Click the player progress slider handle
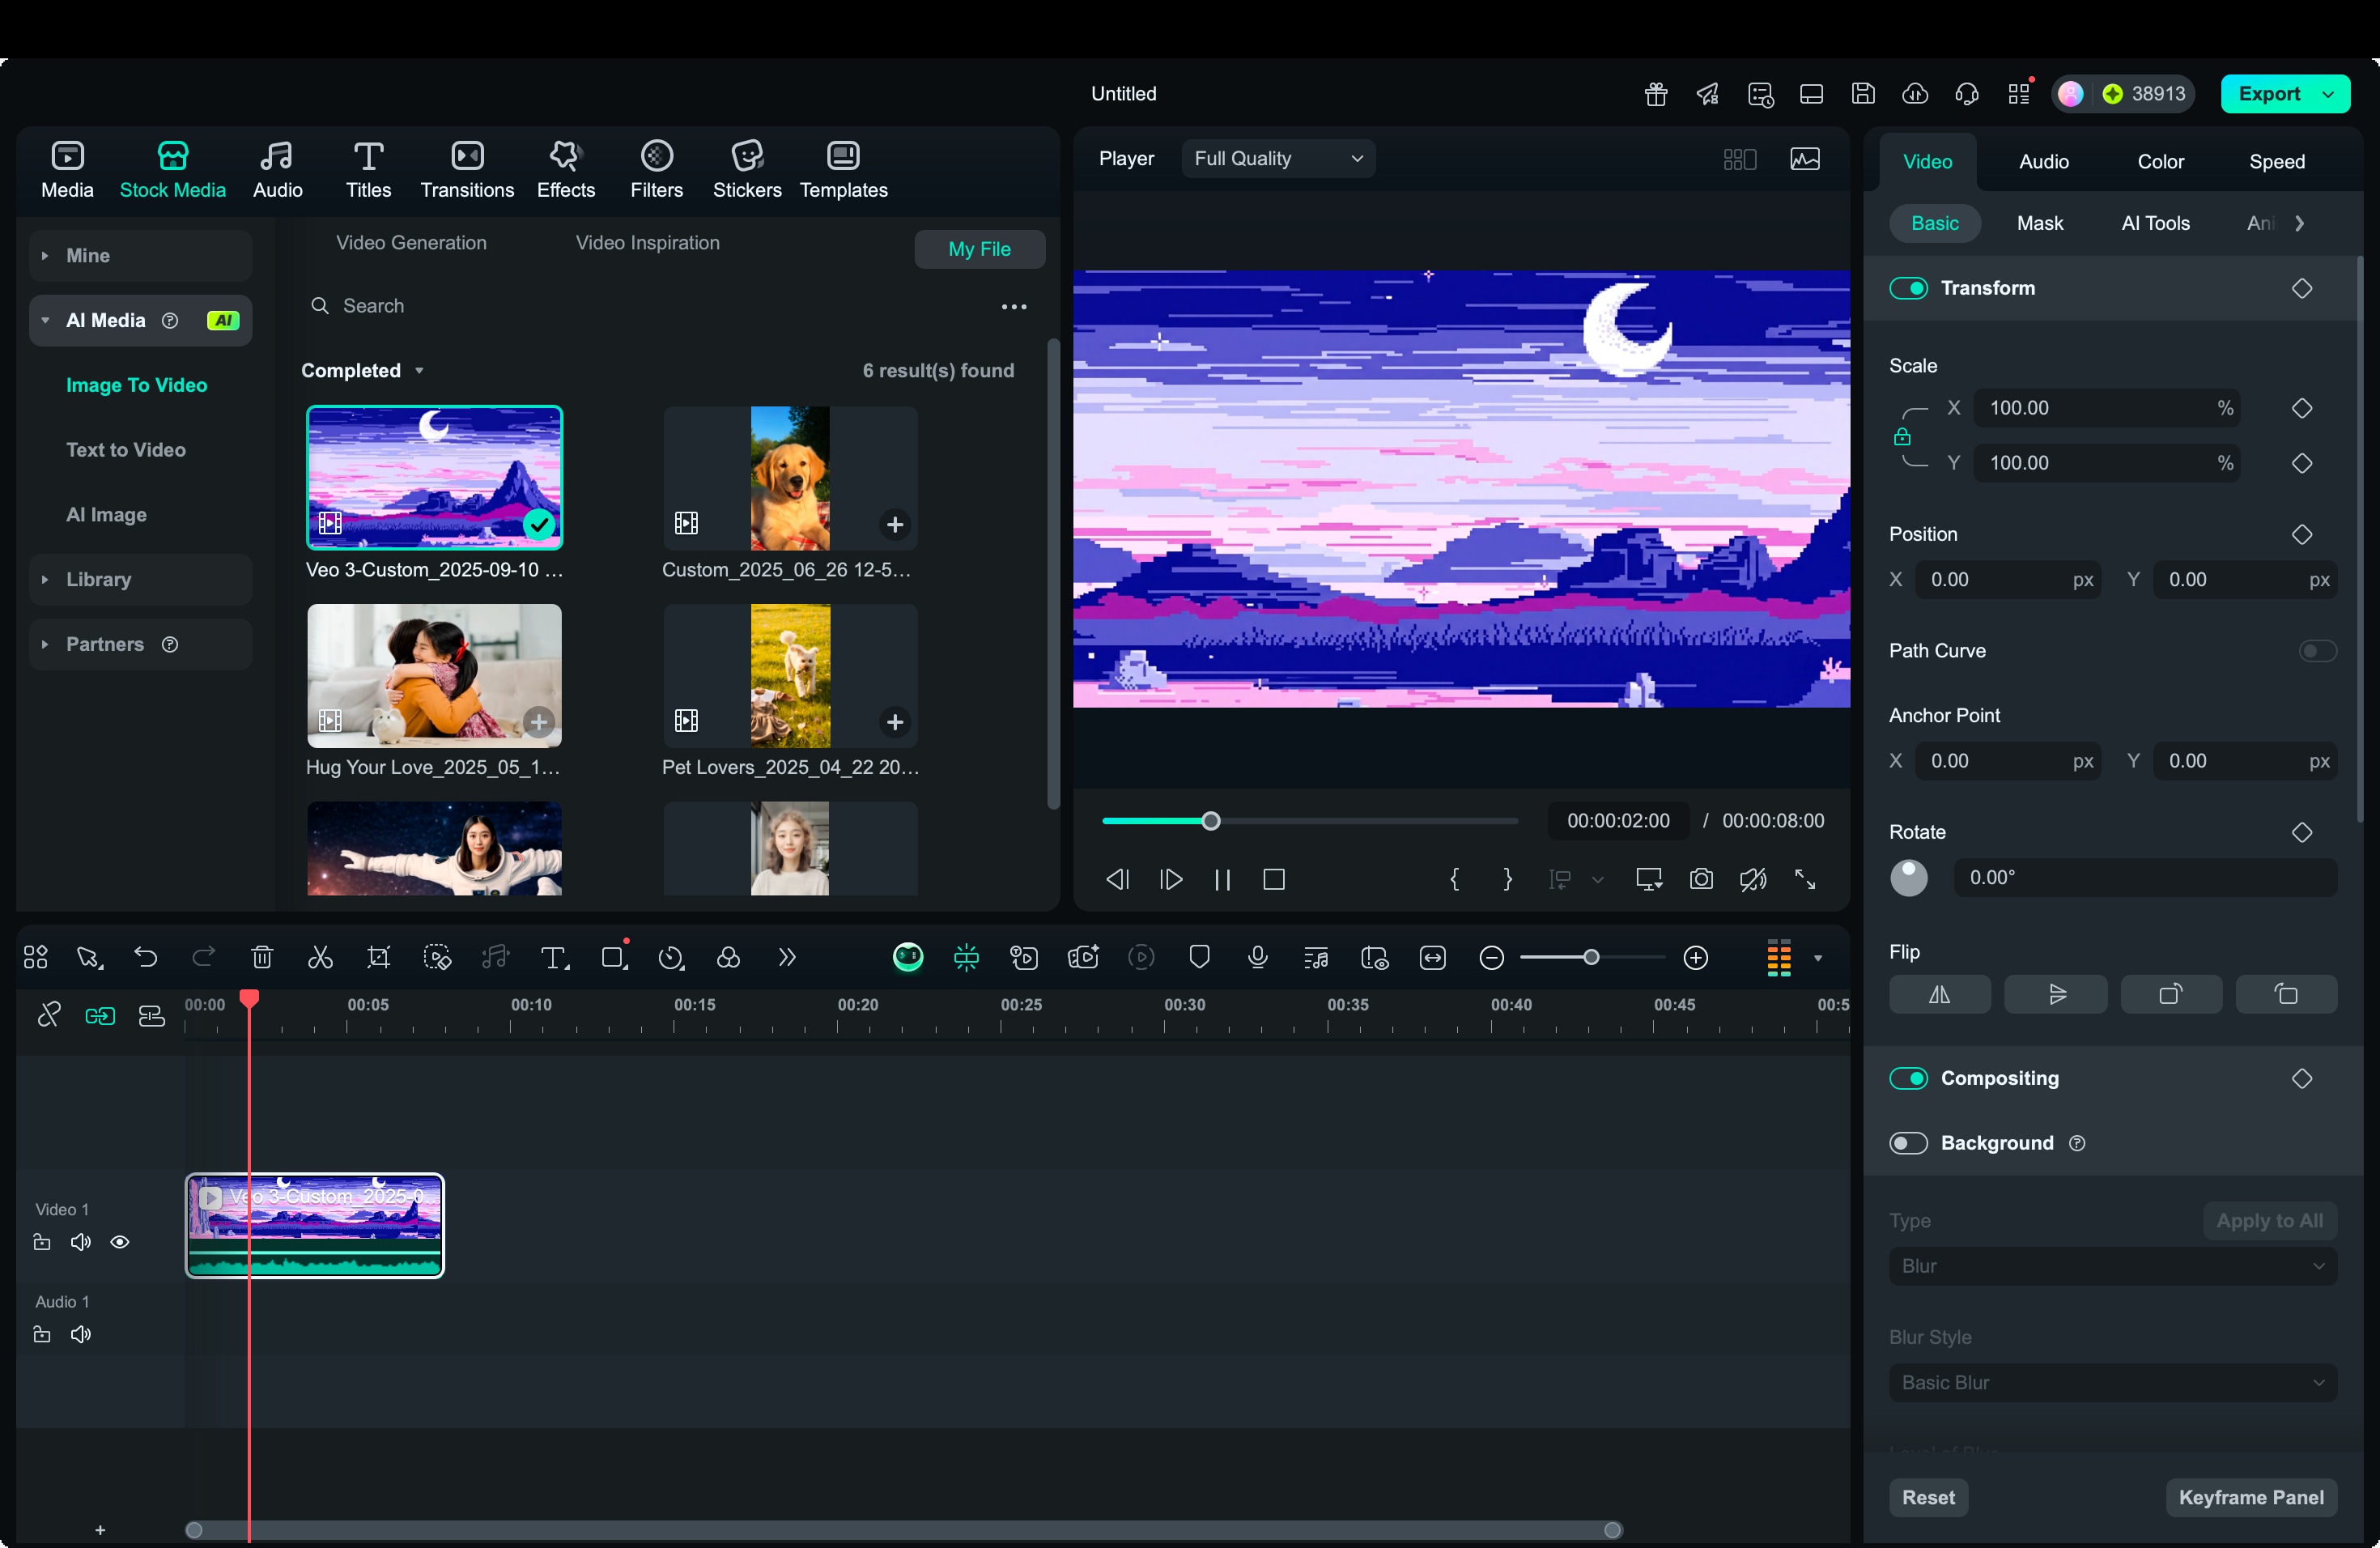The height and width of the screenshot is (1548, 2380). click(1211, 822)
